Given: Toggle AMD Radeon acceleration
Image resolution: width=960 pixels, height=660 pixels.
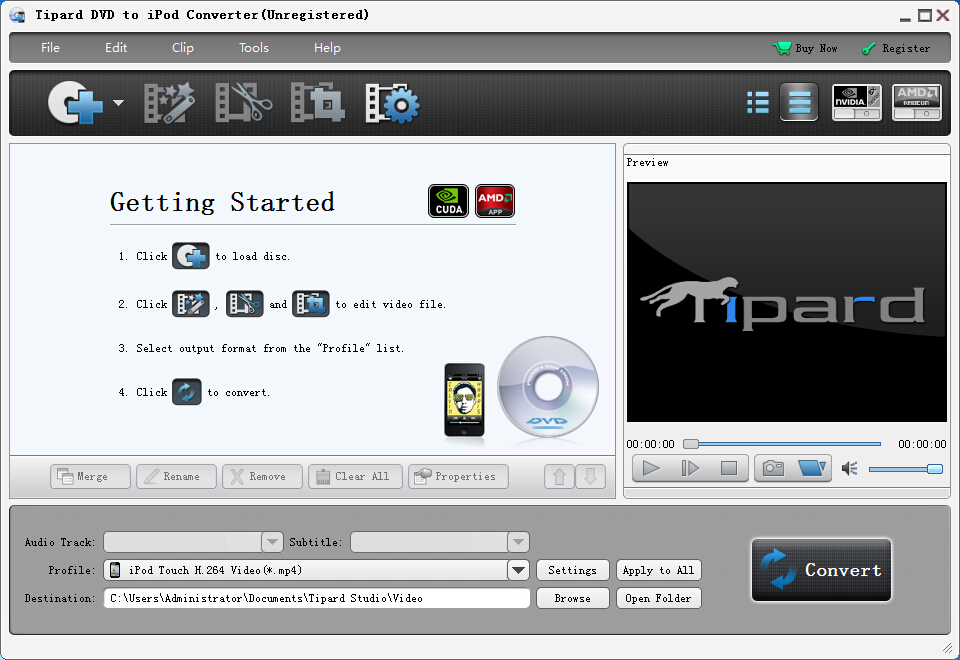Looking at the screenshot, I should click(x=917, y=102).
